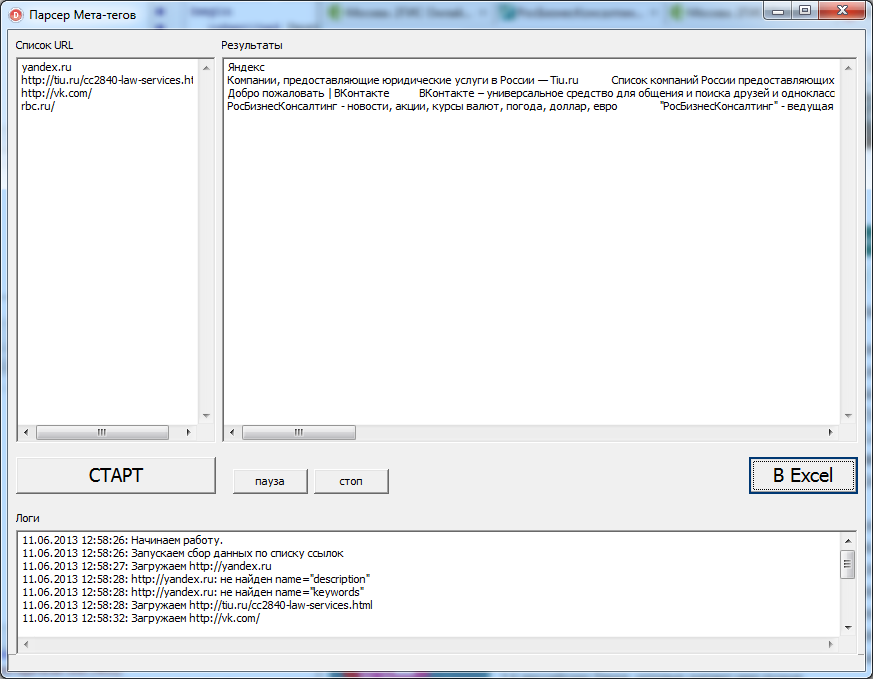Click logs scroll right arrow

pos(831,644)
